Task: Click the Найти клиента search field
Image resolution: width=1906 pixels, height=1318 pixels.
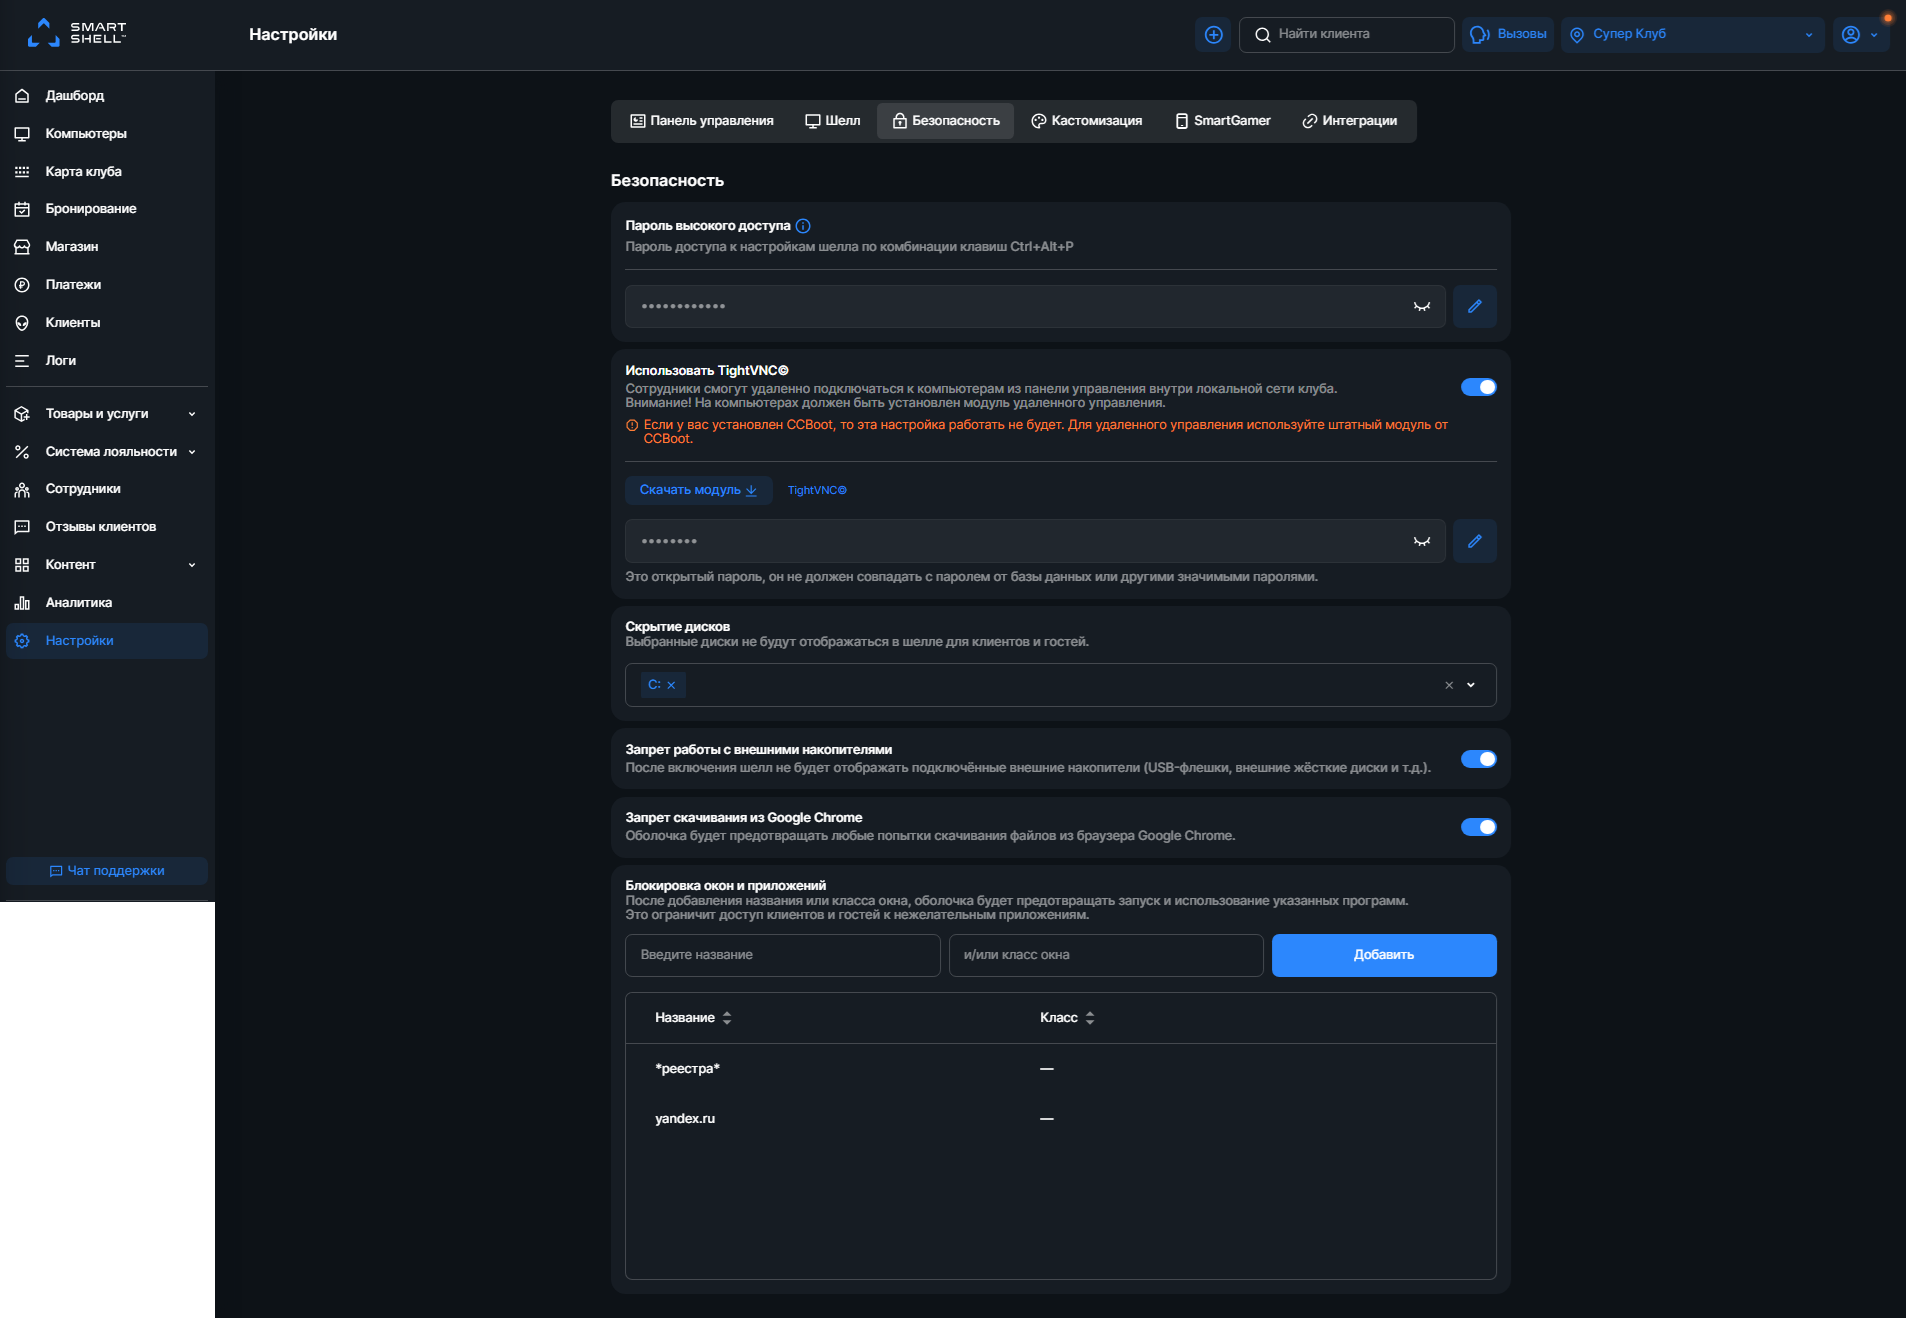Action: (1346, 34)
